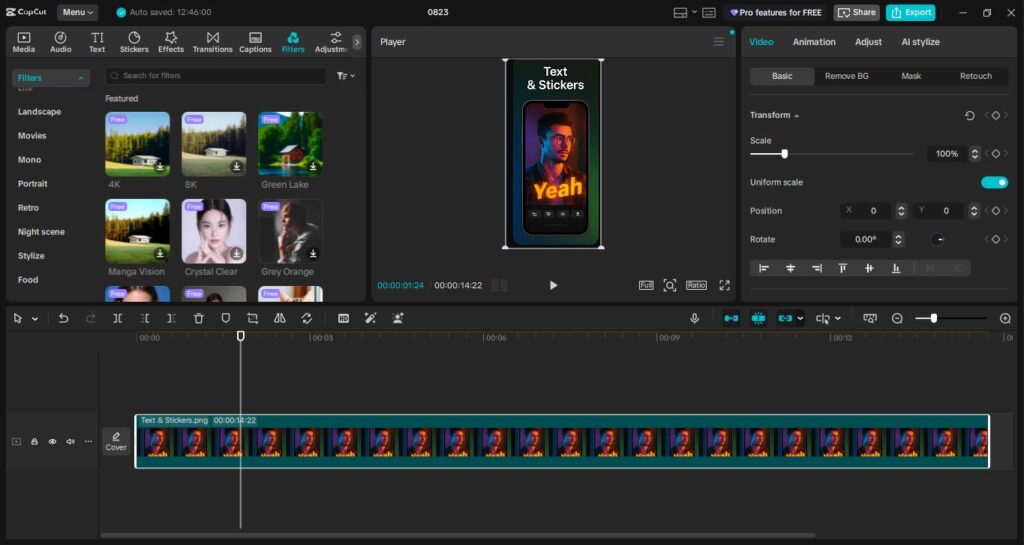The width and height of the screenshot is (1024, 545).
Task: Delete the selected clip with trash icon
Action: coord(199,318)
